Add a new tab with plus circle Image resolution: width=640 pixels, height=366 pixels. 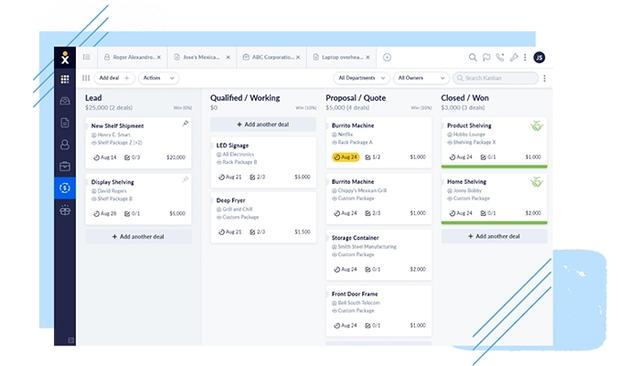(x=387, y=58)
